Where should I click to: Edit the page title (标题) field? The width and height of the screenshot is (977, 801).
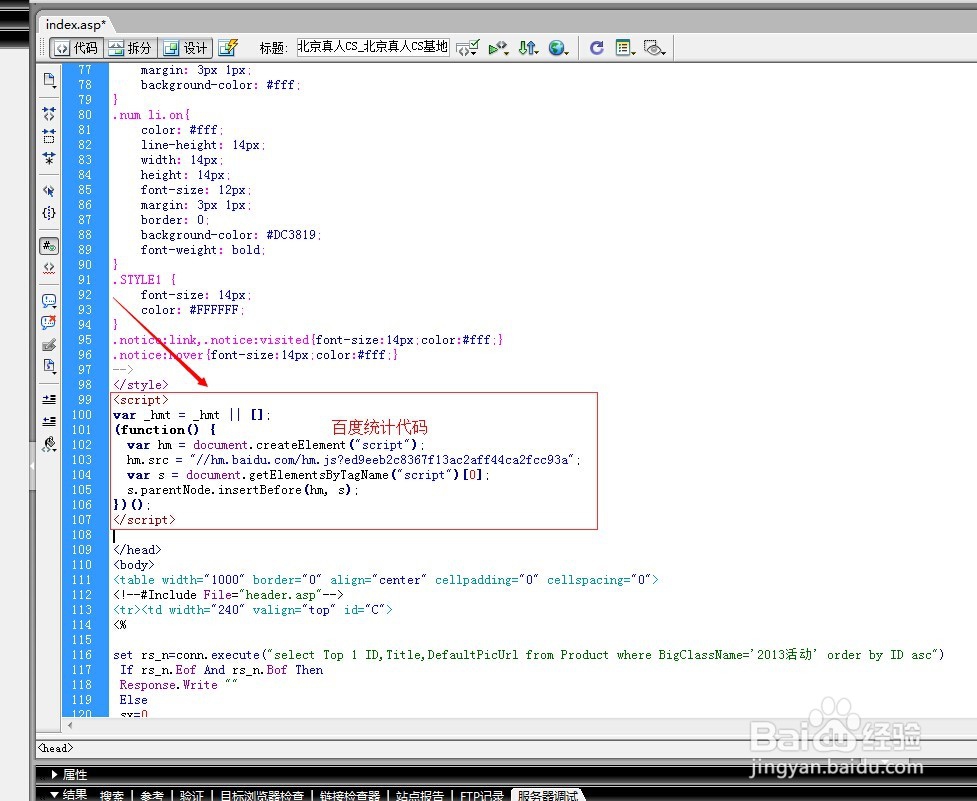click(373, 47)
